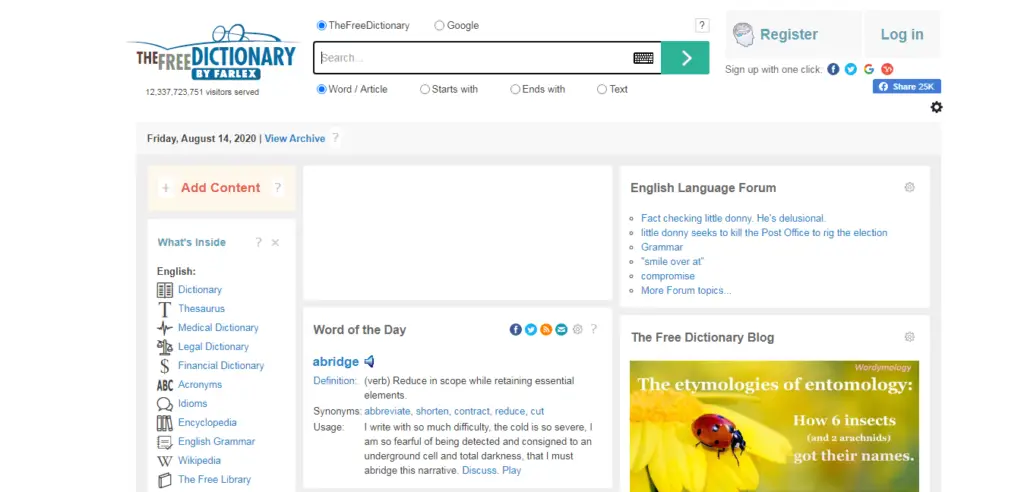Sign up with Yahoo icon
1024x492 pixels.
click(x=887, y=69)
